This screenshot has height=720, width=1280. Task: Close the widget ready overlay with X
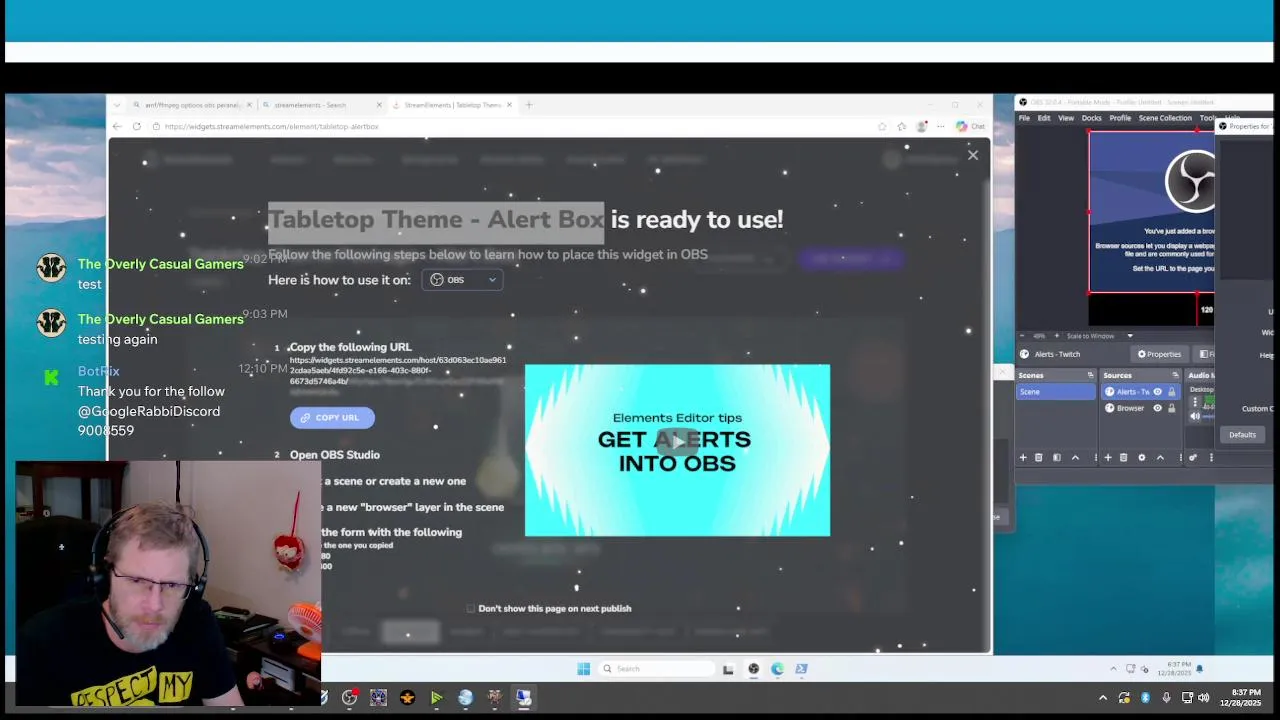973,155
